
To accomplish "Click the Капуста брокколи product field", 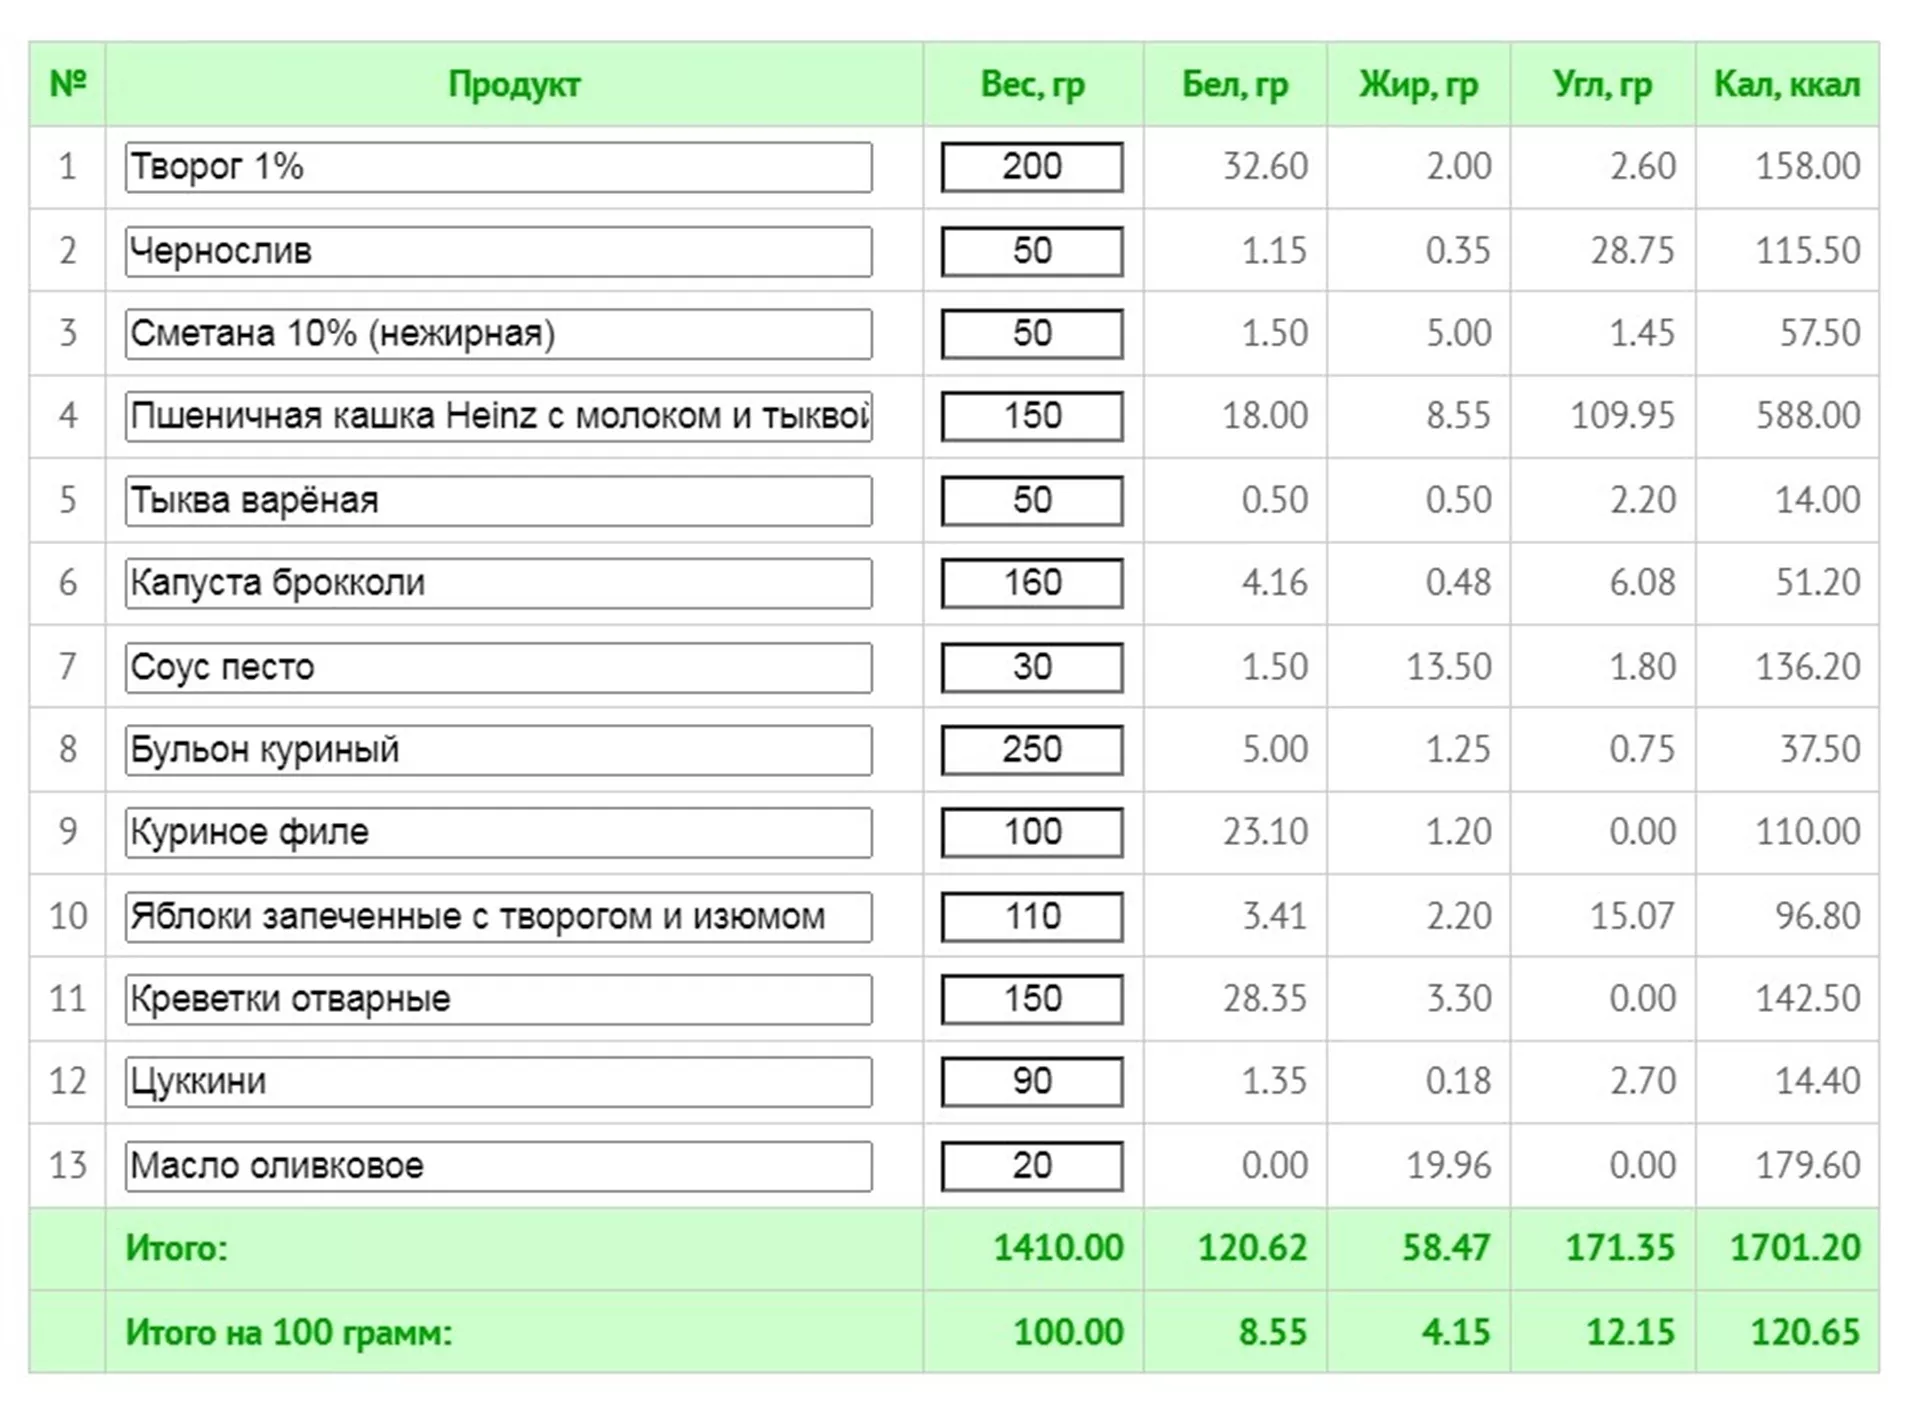I will [x=498, y=583].
